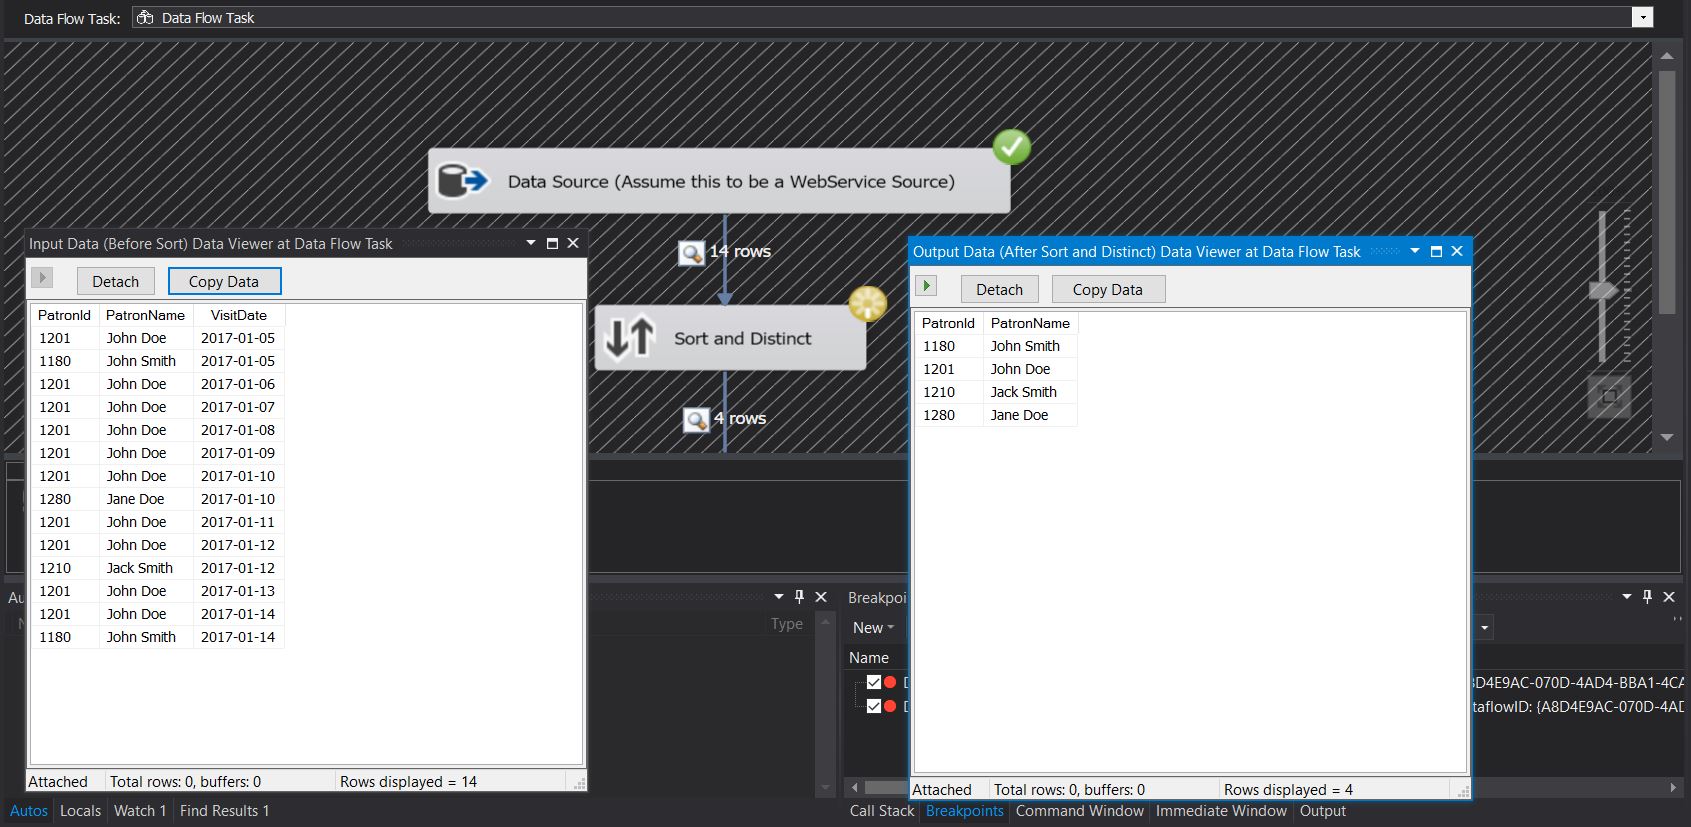Viewport: 1691px width, 827px height.
Task: Click the design surface zoom slider handle
Action: [1603, 291]
